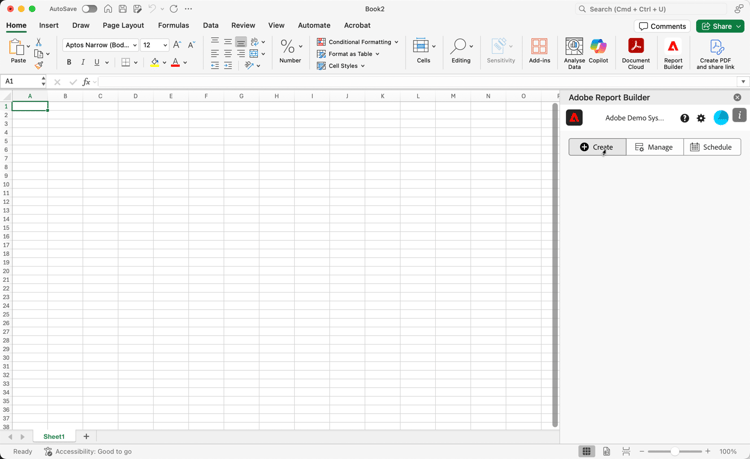Click the Copy icon

point(39,54)
